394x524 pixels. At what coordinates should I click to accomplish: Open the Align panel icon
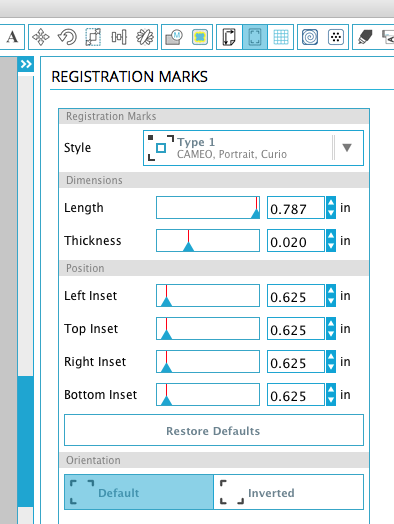119,37
